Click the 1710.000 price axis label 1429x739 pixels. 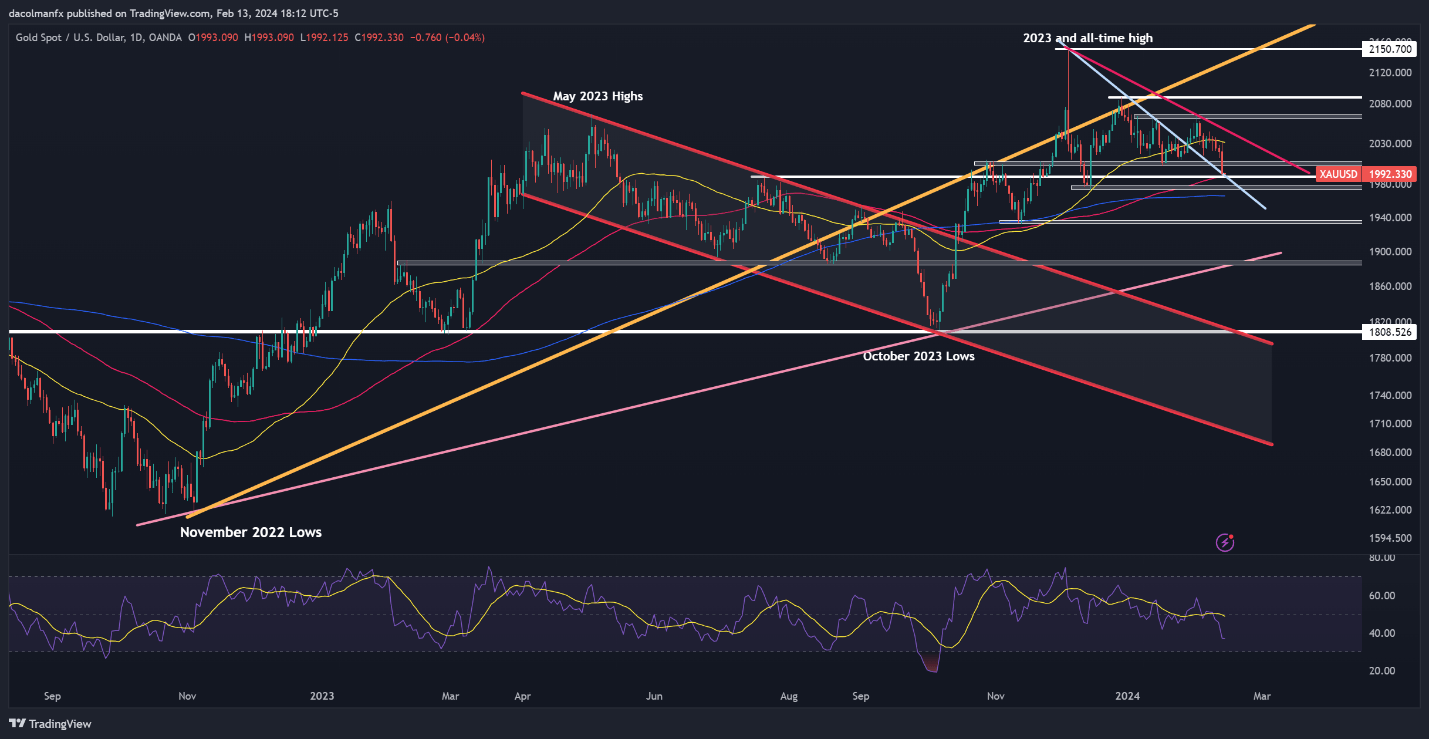1389,425
